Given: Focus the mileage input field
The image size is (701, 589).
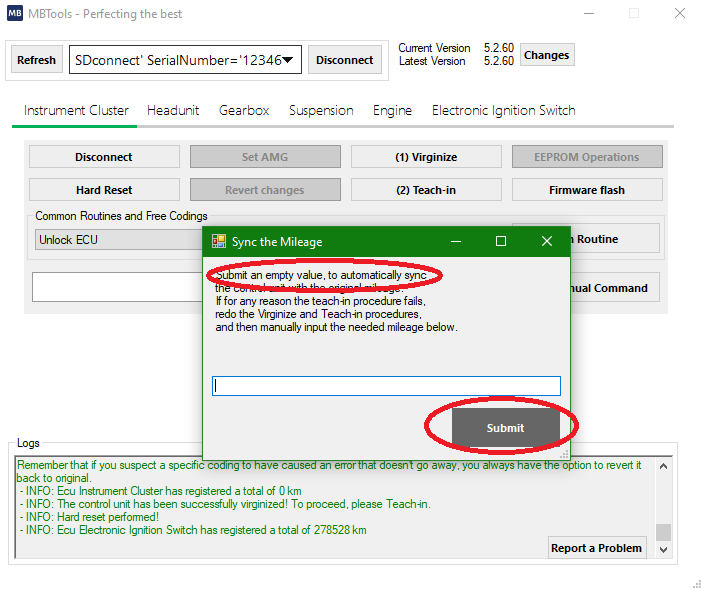Looking at the screenshot, I should 386,386.
